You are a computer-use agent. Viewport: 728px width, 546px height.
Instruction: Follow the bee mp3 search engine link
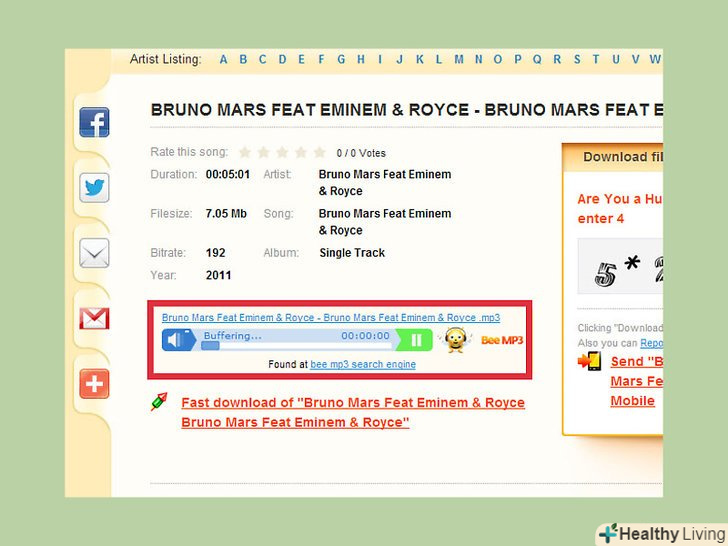(363, 364)
